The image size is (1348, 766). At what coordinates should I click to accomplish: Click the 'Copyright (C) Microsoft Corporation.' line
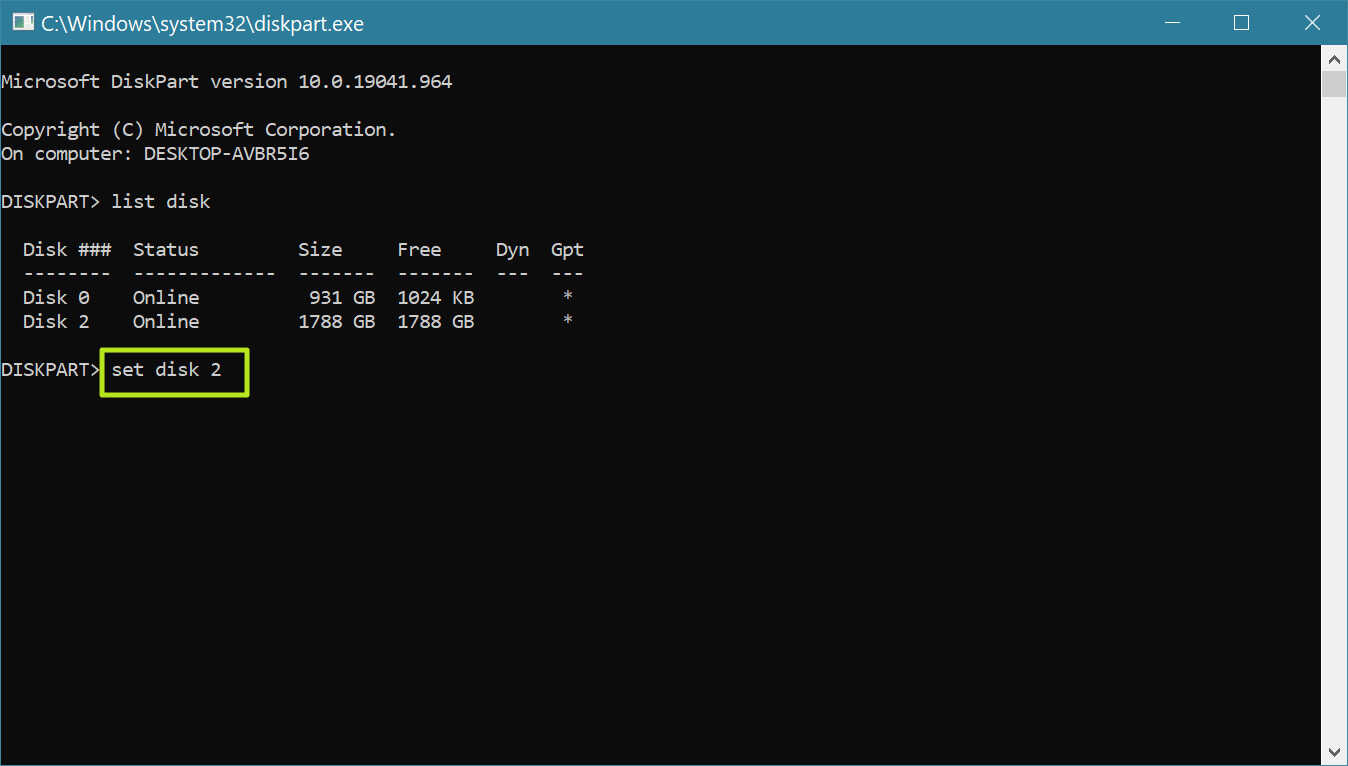pyautogui.click(x=199, y=130)
